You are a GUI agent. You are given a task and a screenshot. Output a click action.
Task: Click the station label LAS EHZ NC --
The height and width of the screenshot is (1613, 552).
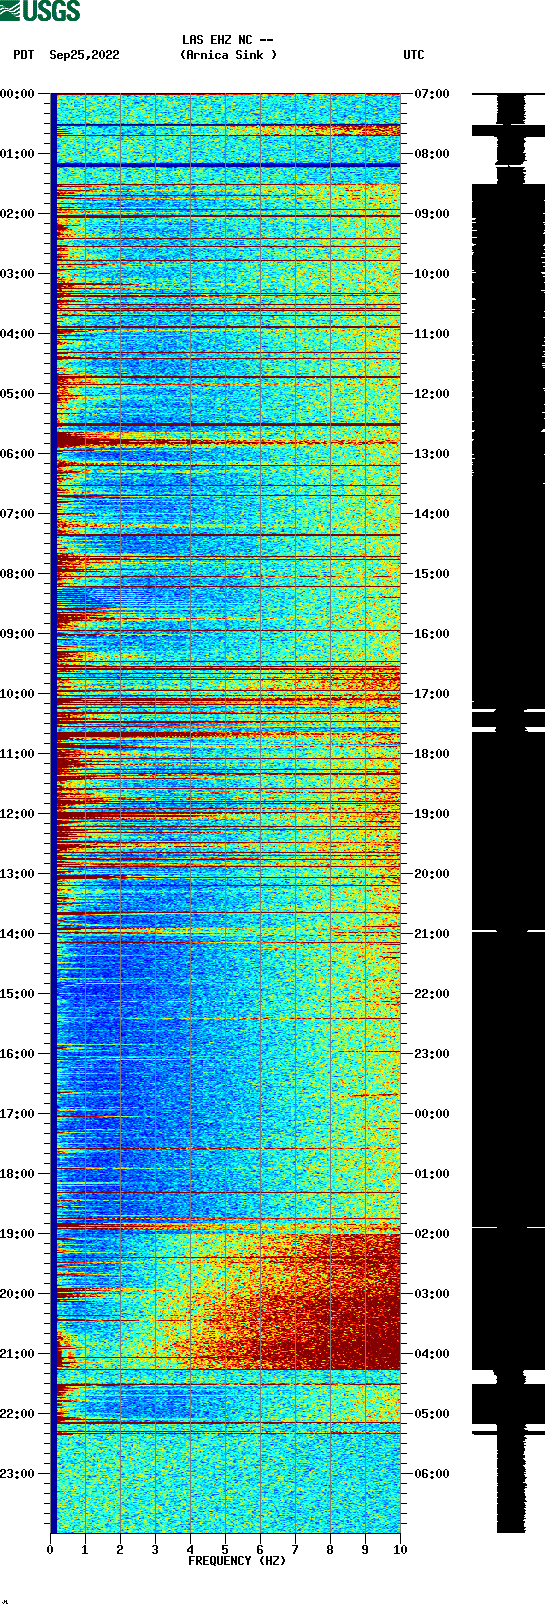pos(228,40)
